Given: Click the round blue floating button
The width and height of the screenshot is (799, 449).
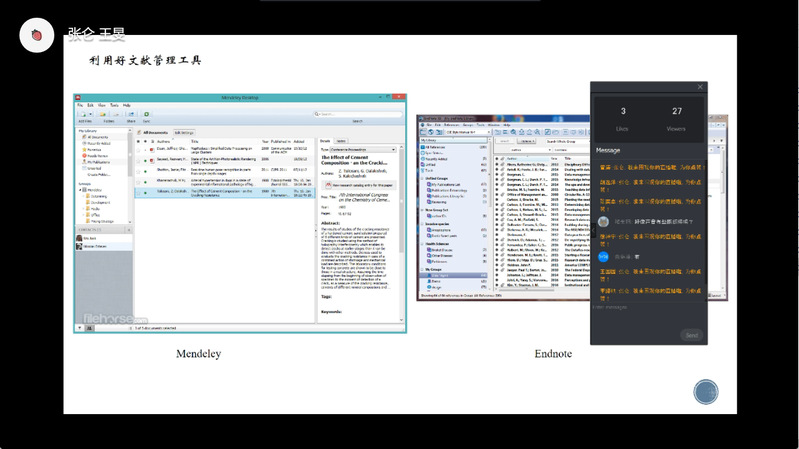Looking at the screenshot, I should click(x=707, y=391).
